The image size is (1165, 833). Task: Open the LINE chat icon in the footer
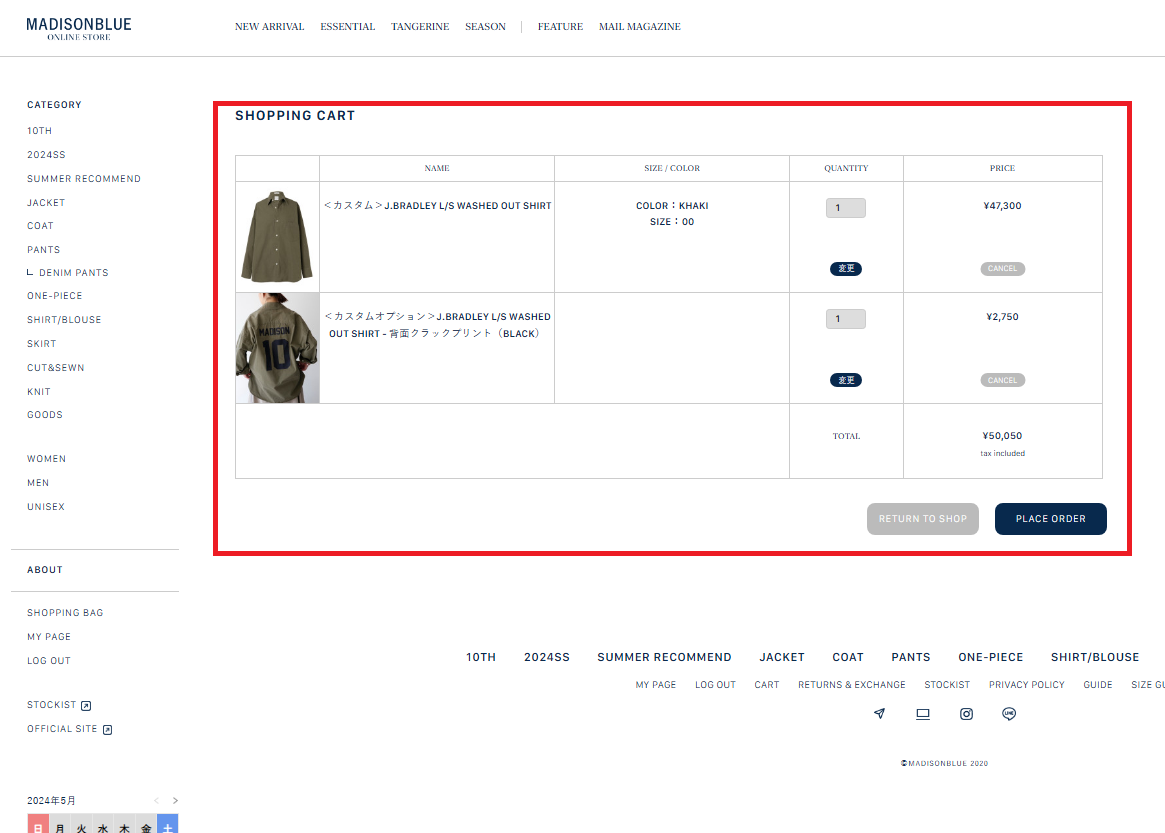pos(1009,713)
